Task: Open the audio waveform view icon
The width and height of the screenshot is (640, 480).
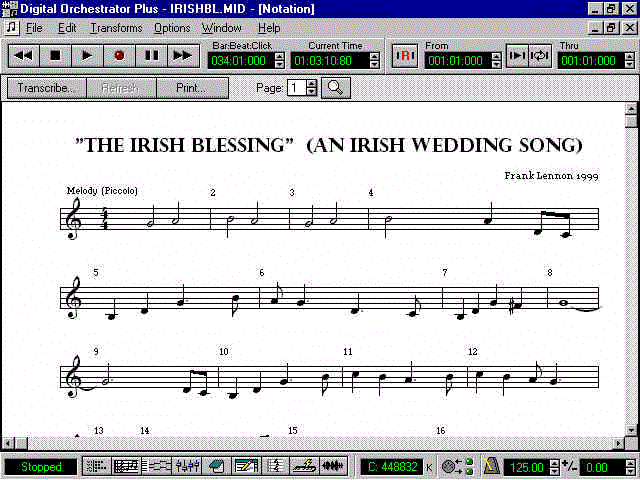Action: tap(333, 467)
